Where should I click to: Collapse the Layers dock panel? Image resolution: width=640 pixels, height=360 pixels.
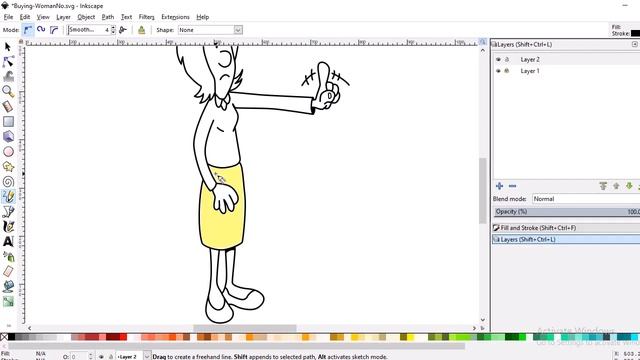(635, 44)
